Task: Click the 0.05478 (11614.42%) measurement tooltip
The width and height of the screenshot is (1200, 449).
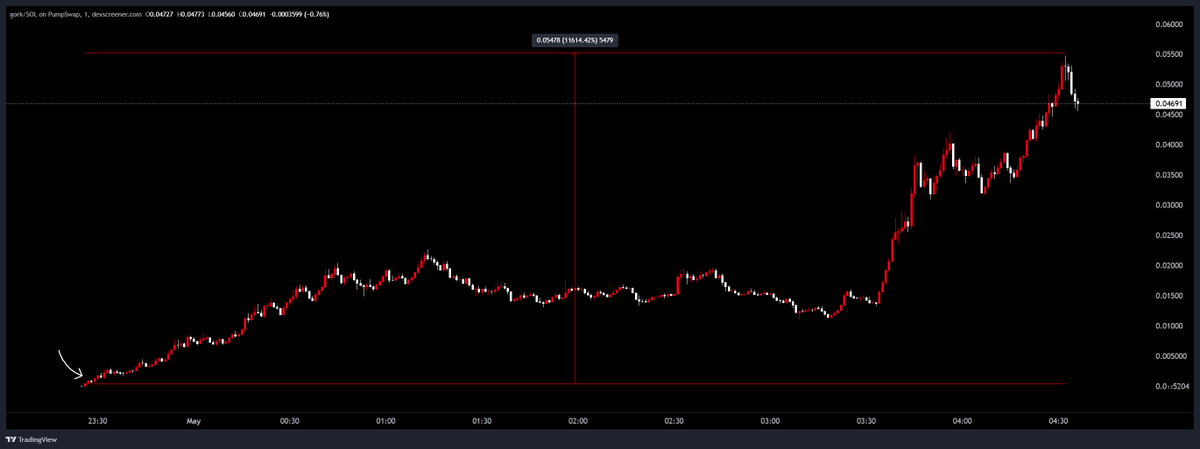Action: coord(576,40)
